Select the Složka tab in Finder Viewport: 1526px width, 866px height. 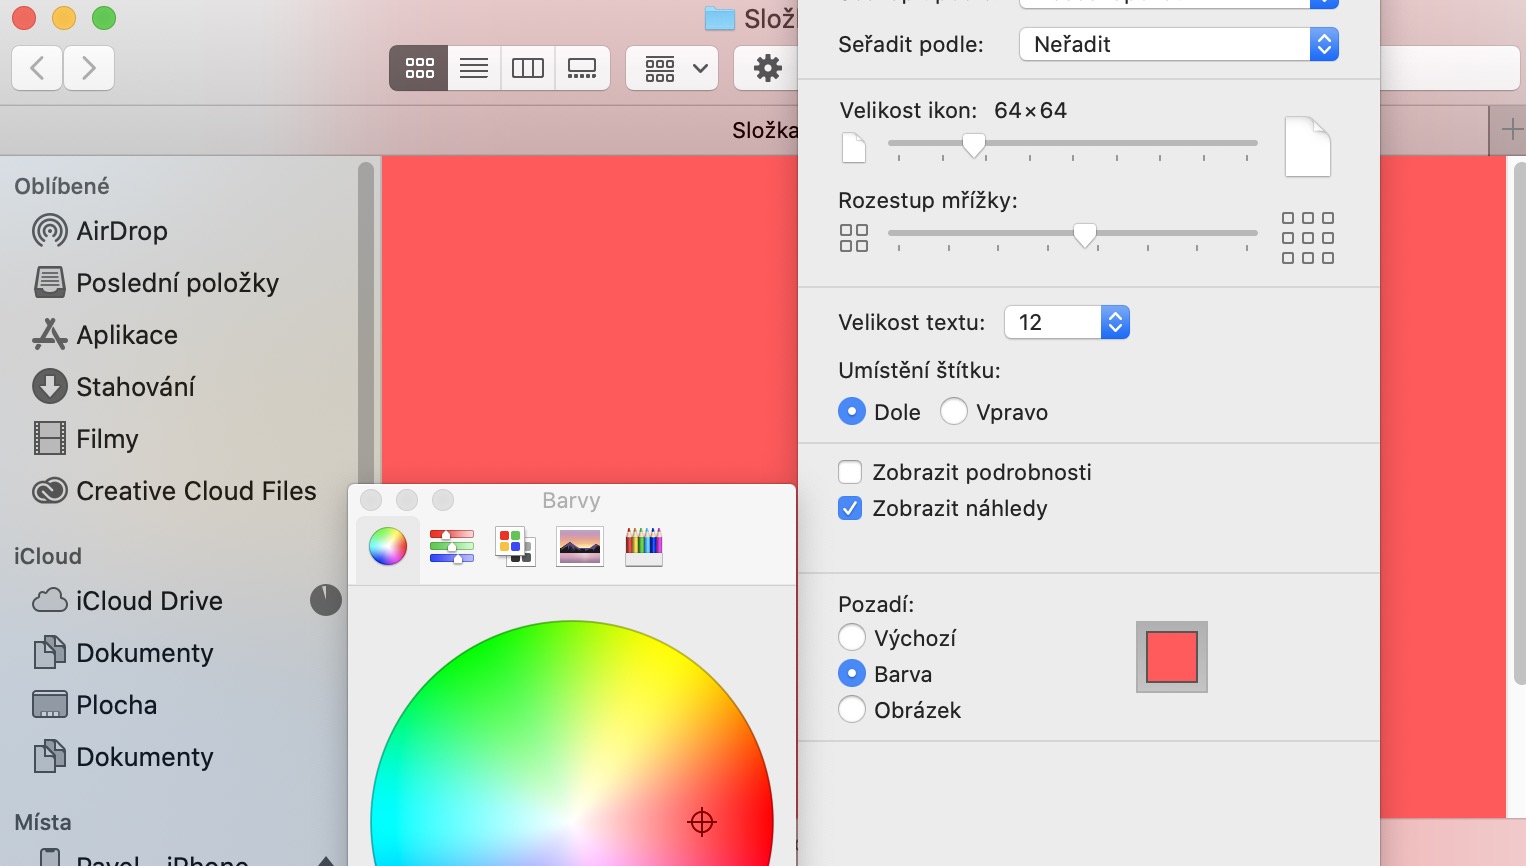pyautogui.click(x=765, y=130)
